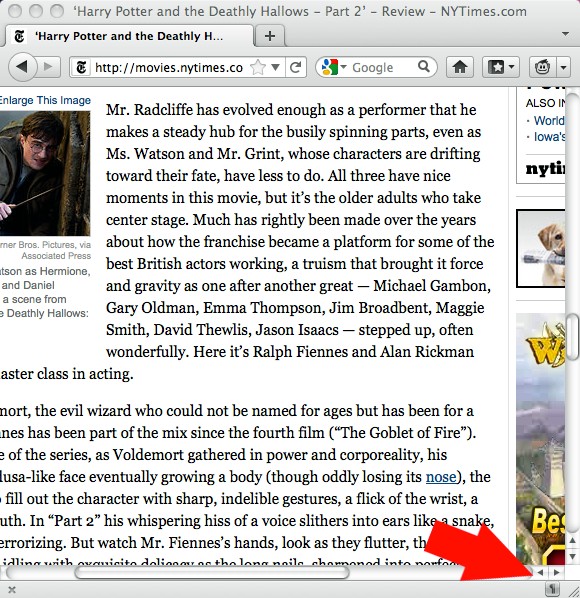Click the horizontal scrollbar thumb
Viewport: 580px width, 598px height.
point(212,572)
